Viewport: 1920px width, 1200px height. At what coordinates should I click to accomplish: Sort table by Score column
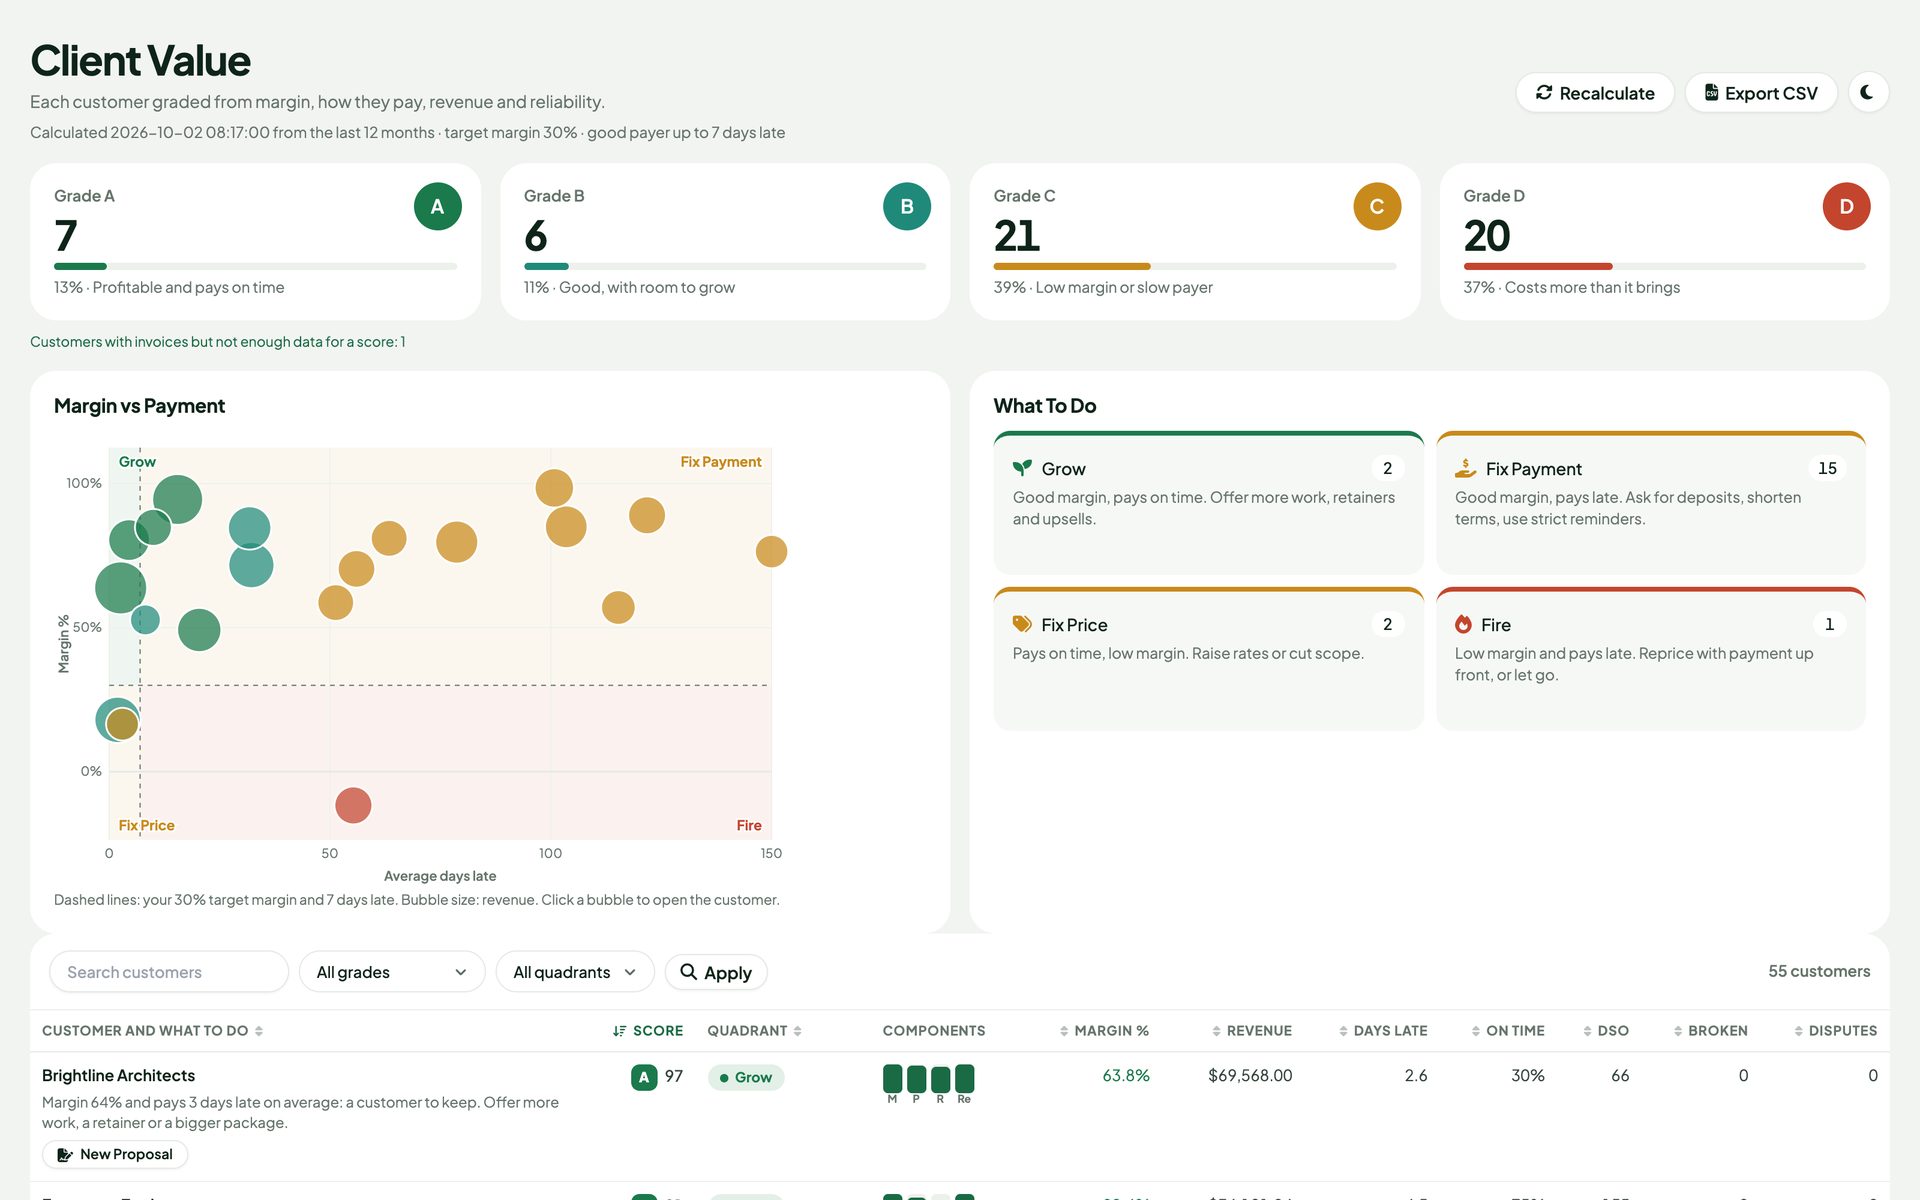pyautogui.click(x=648, y=1030)
